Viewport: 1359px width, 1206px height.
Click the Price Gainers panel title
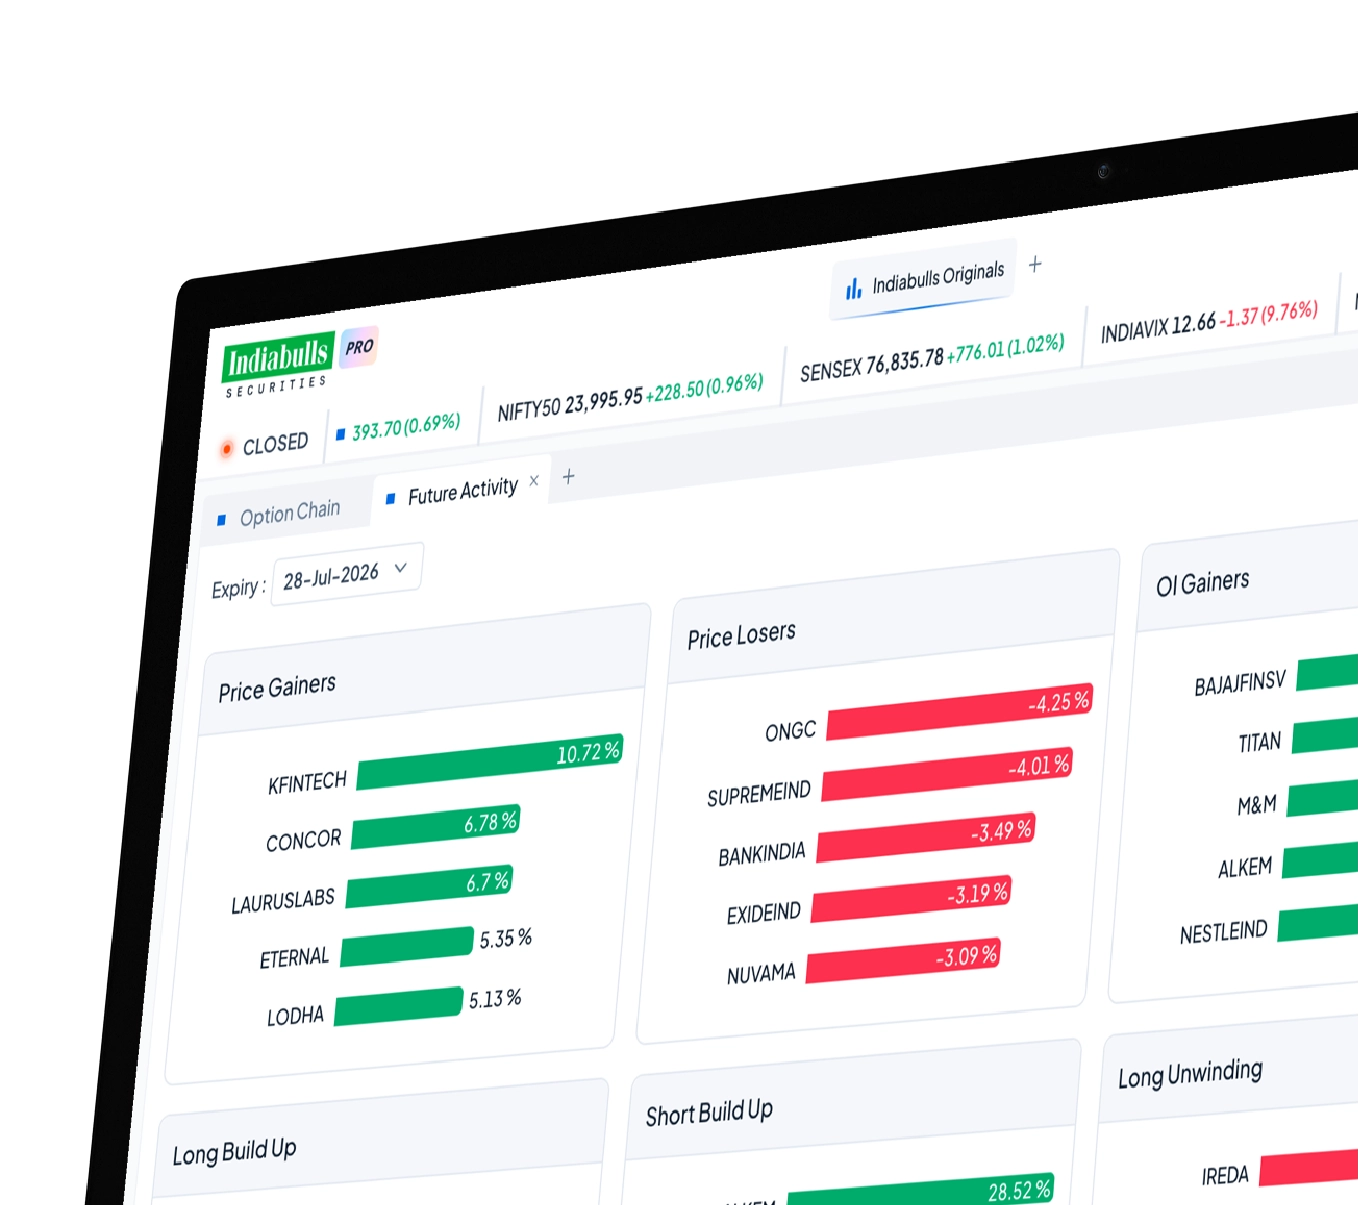click(277, 688)
